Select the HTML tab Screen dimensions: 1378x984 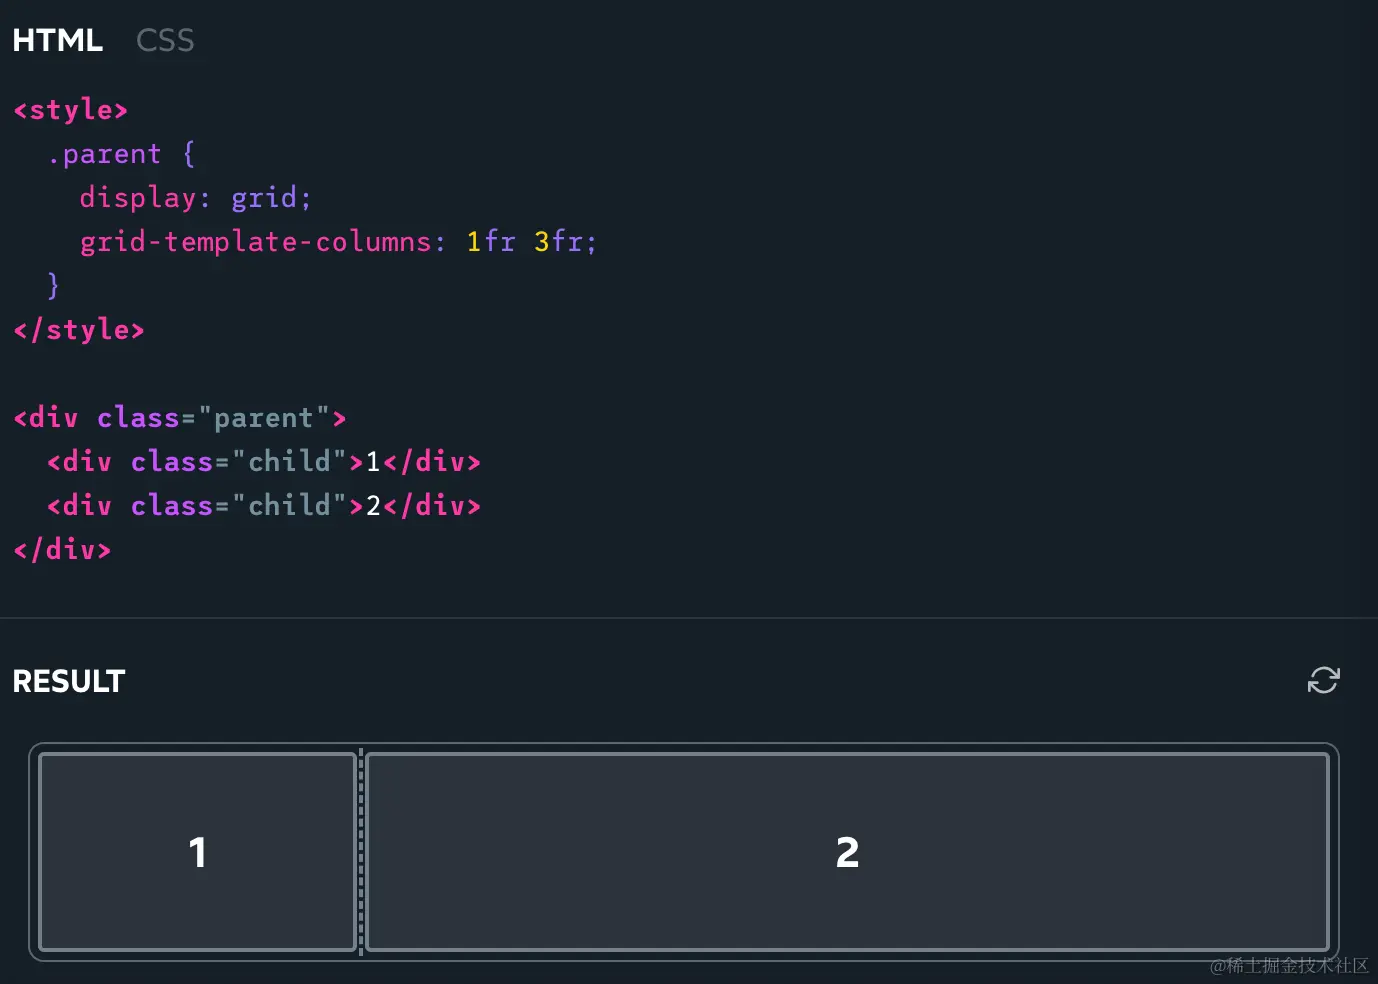[57, 40]
